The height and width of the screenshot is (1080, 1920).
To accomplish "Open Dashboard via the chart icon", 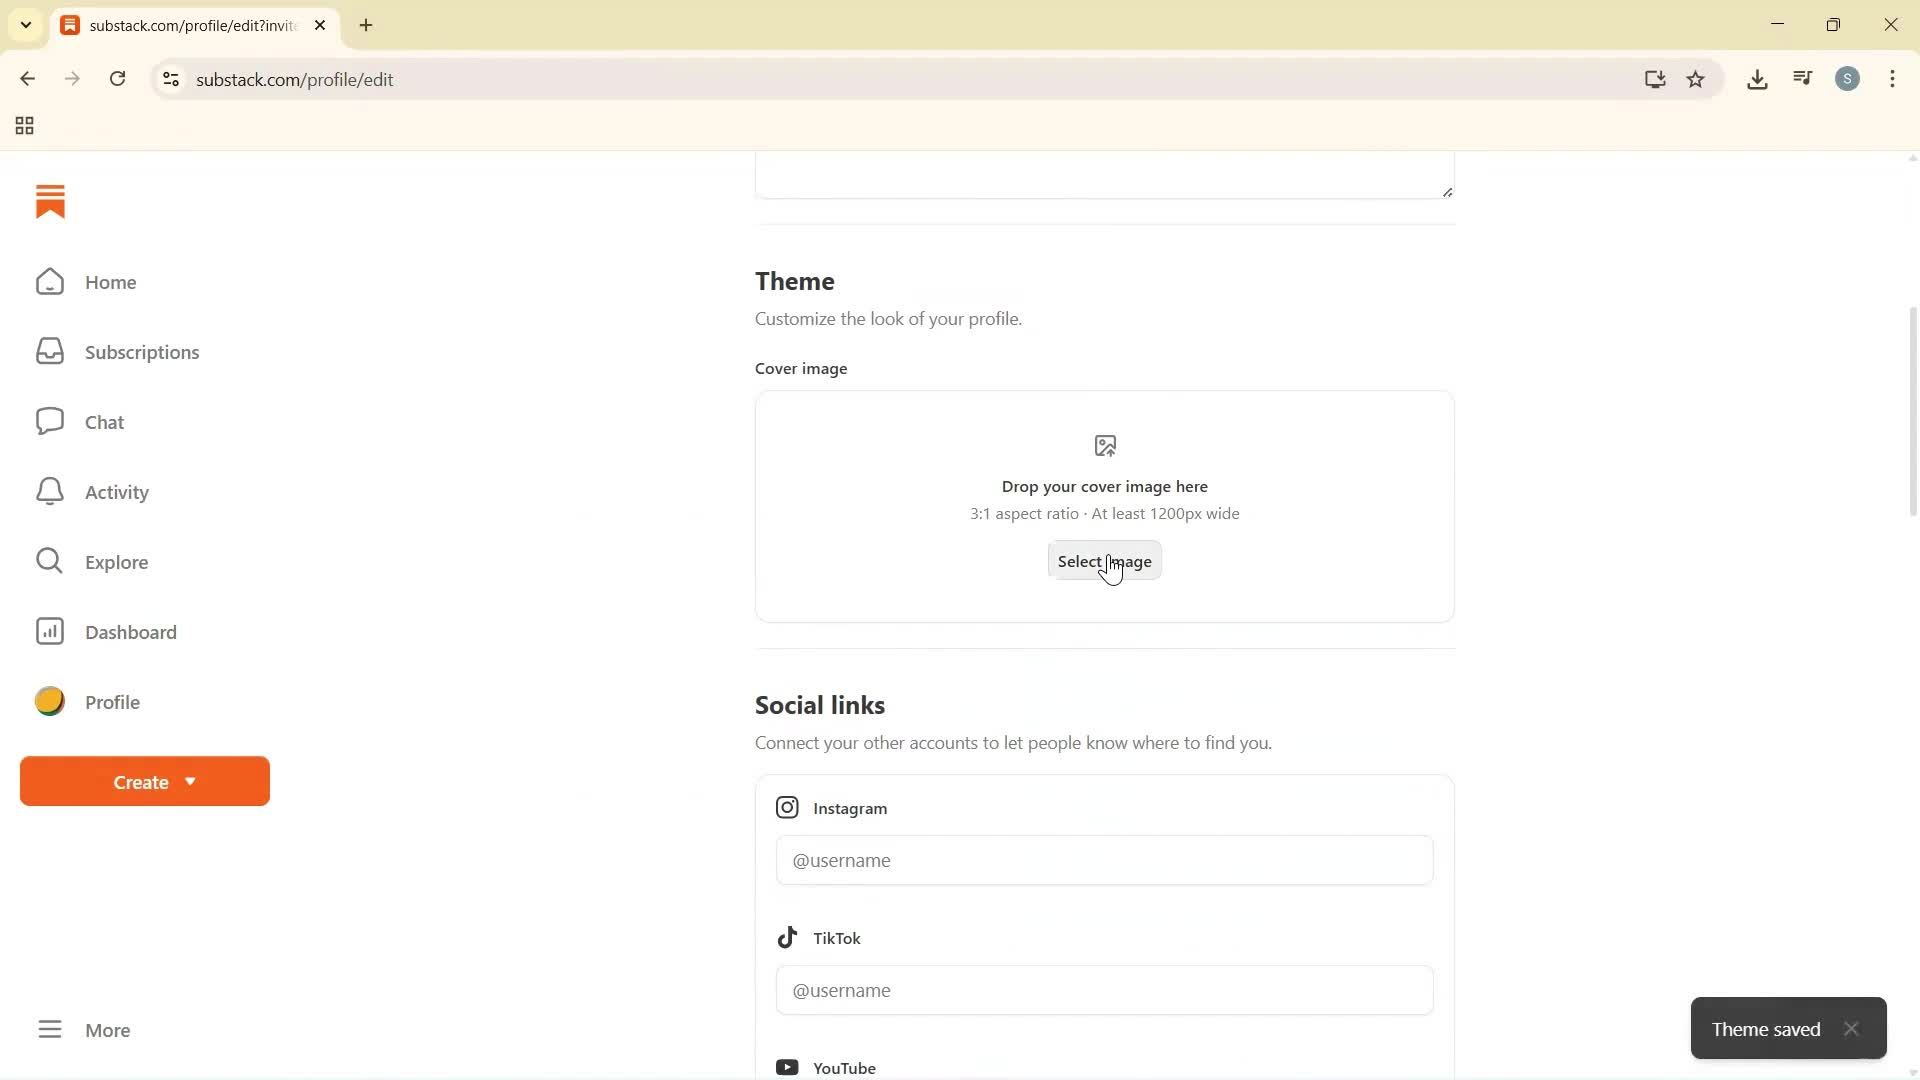I will (x=49, y=631).
